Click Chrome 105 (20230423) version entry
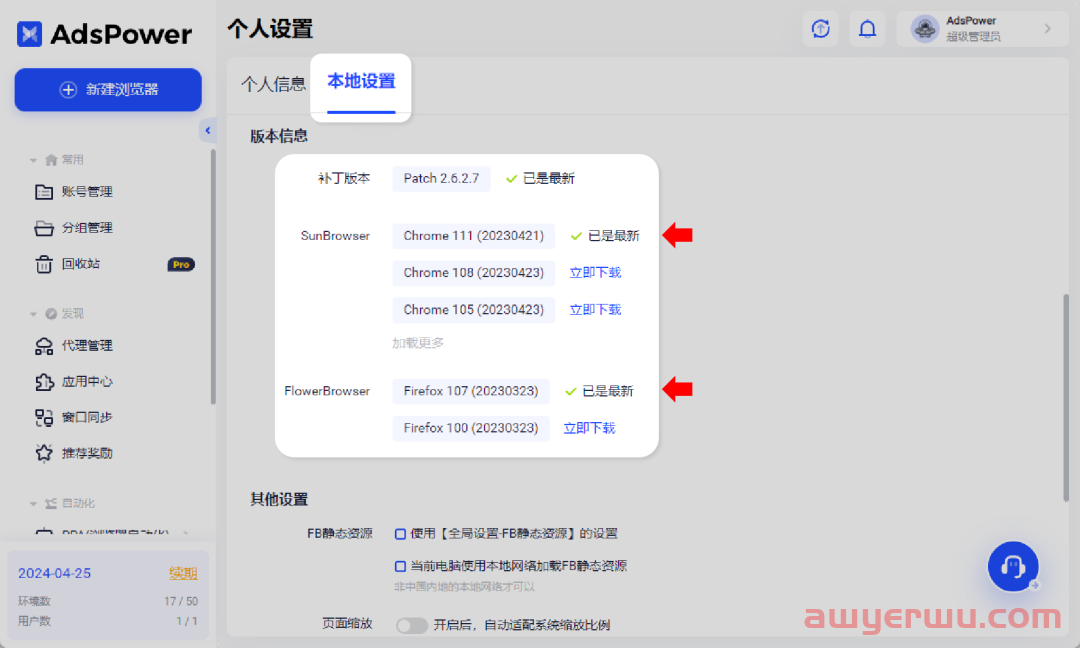This screenshot has width=1080, height=648. (474, 310)
